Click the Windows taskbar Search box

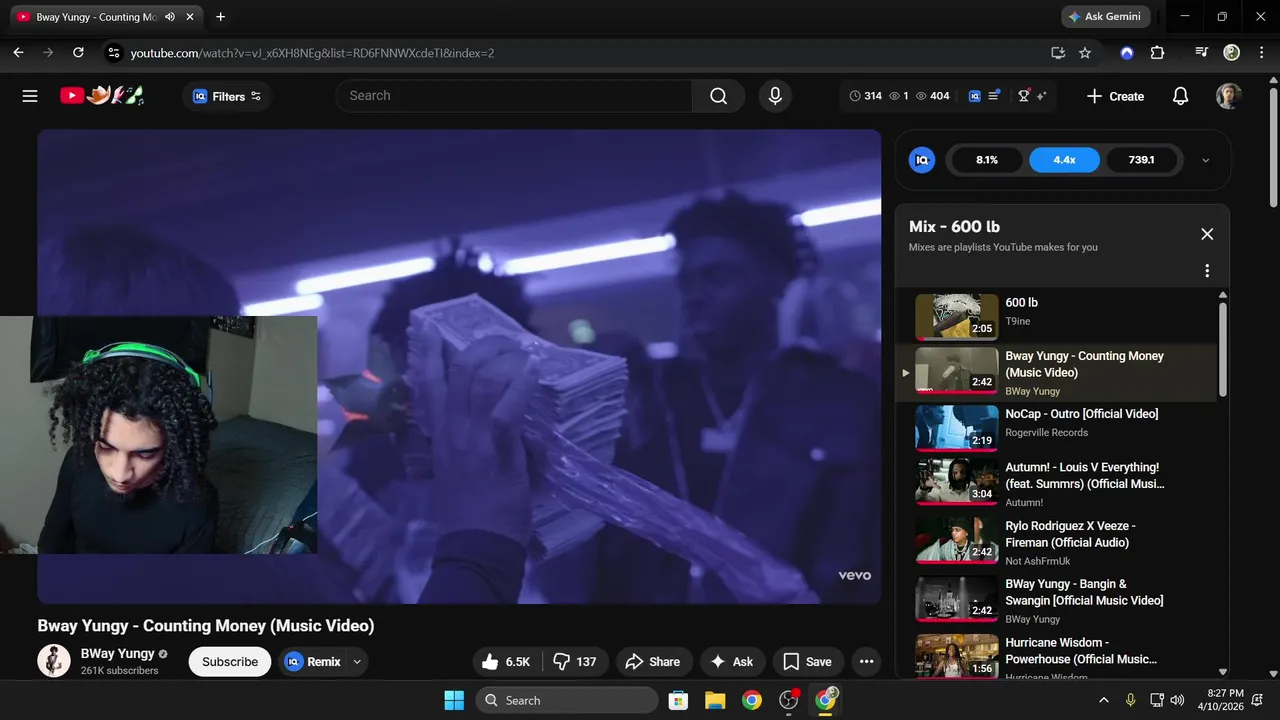click(x=566, y=700)
